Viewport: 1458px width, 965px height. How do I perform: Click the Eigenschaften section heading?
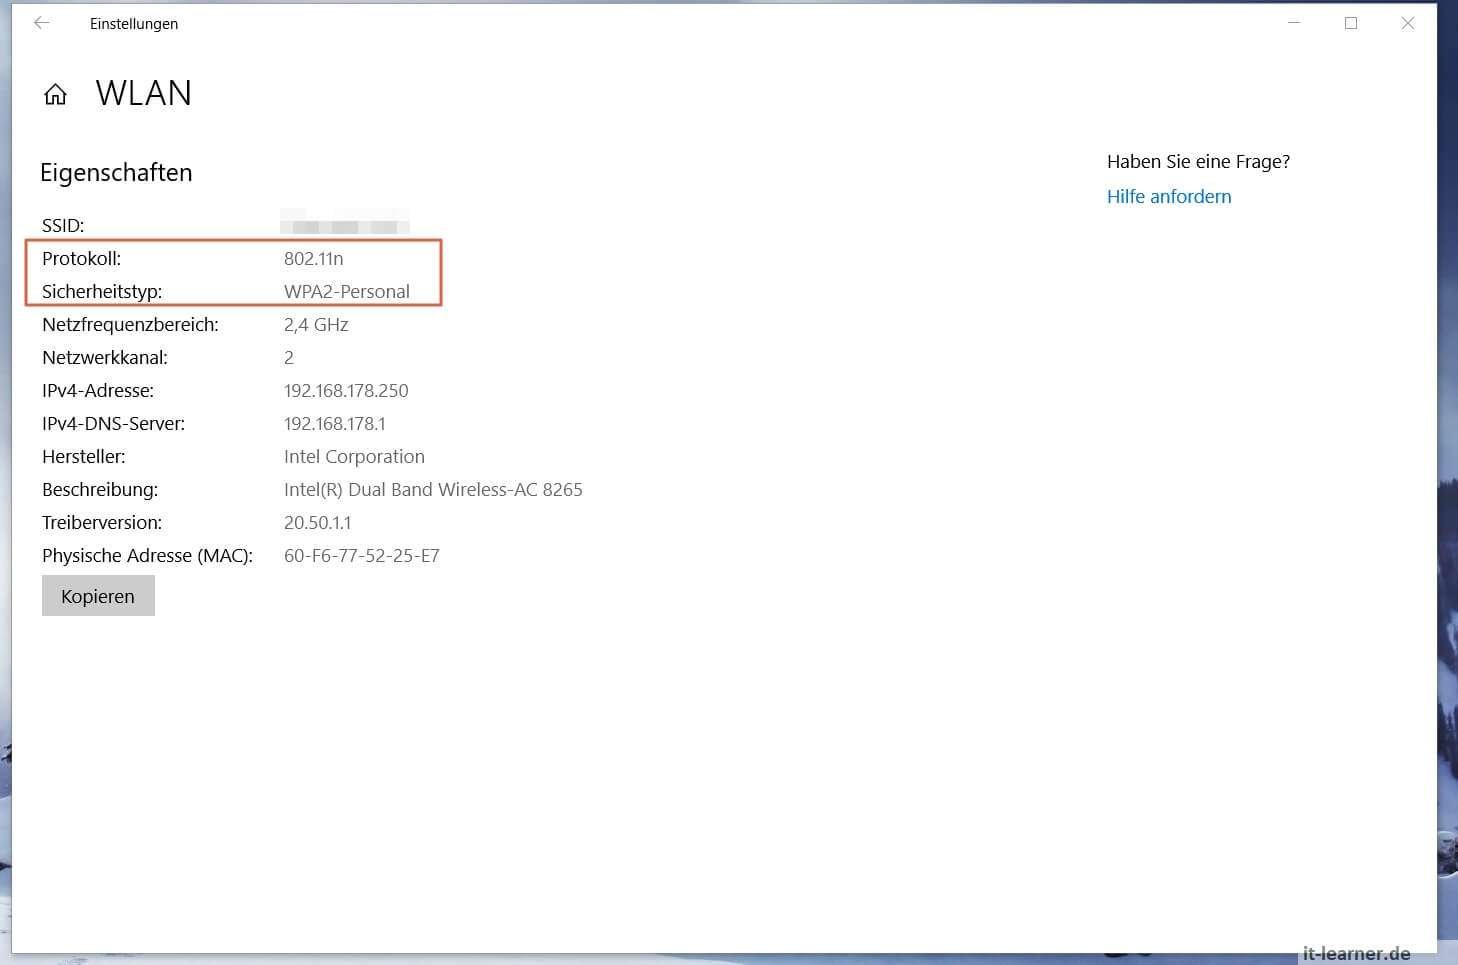pyautogui.click(x=116, y=173)
